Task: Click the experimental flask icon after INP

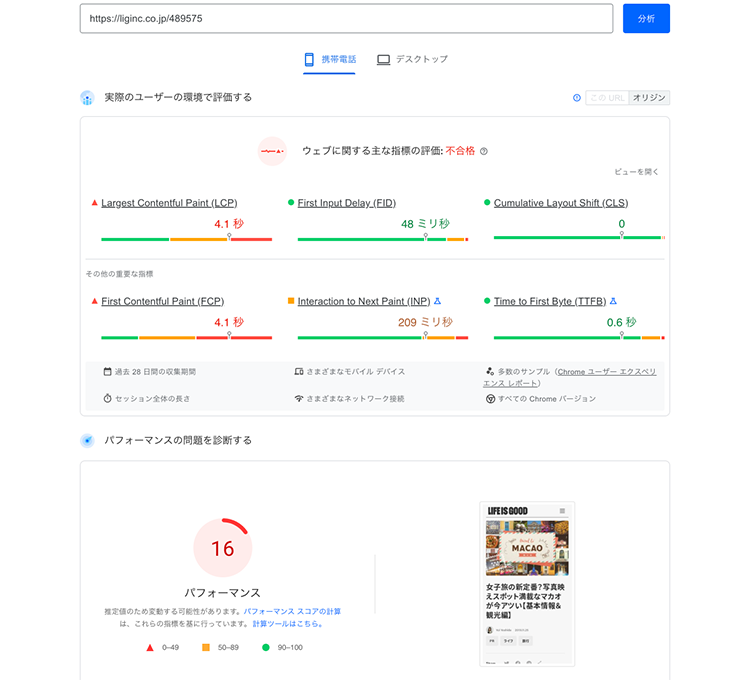Action: [437, 301]
